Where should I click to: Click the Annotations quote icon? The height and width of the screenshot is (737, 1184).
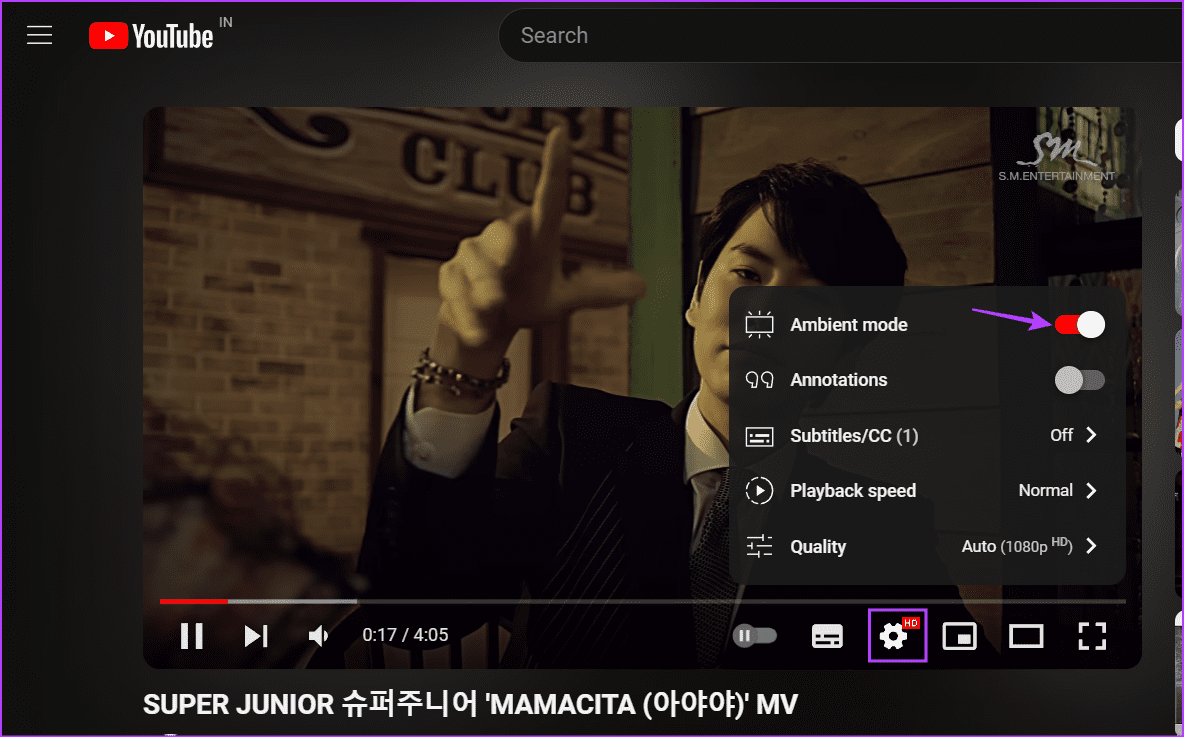point(759,380)
